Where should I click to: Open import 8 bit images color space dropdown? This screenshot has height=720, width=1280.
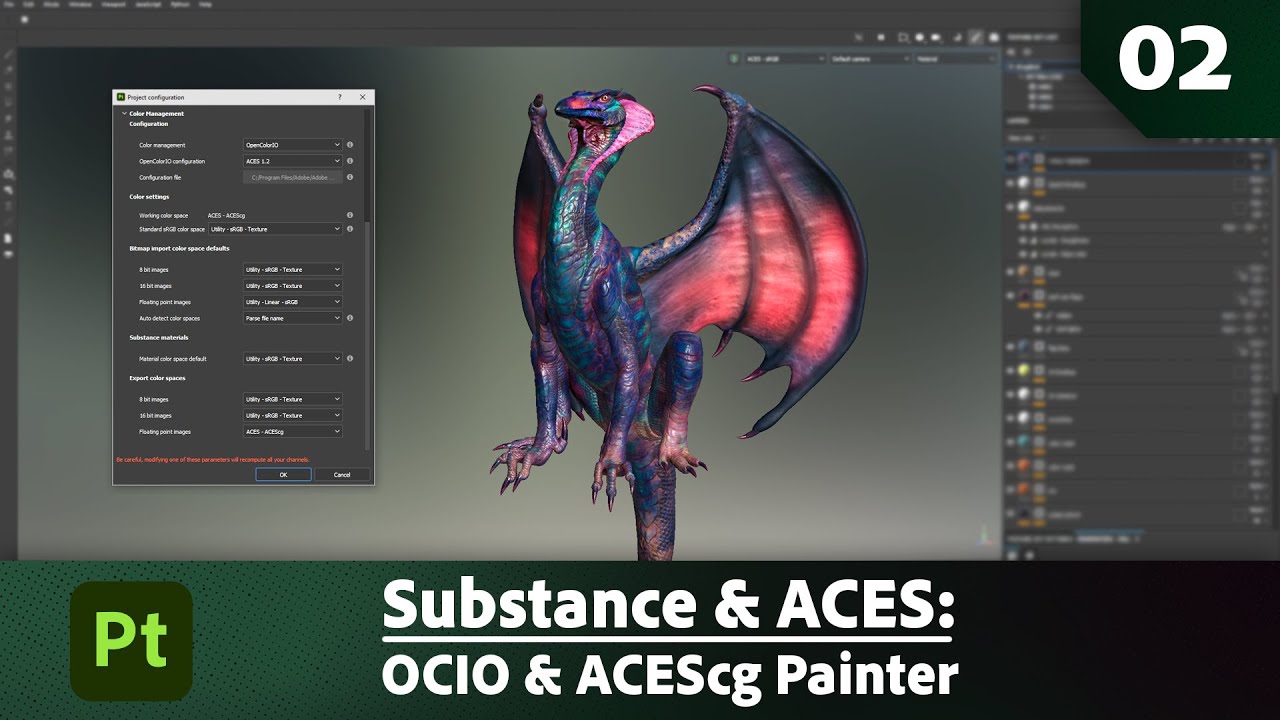(x=292, y=269)
